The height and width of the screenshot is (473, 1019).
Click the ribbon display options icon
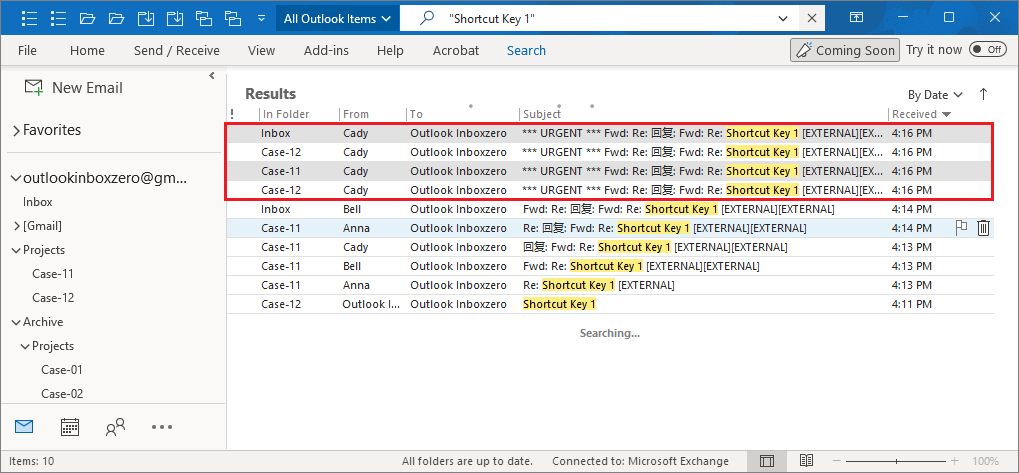pyautogui.click(x=856, y=18)
